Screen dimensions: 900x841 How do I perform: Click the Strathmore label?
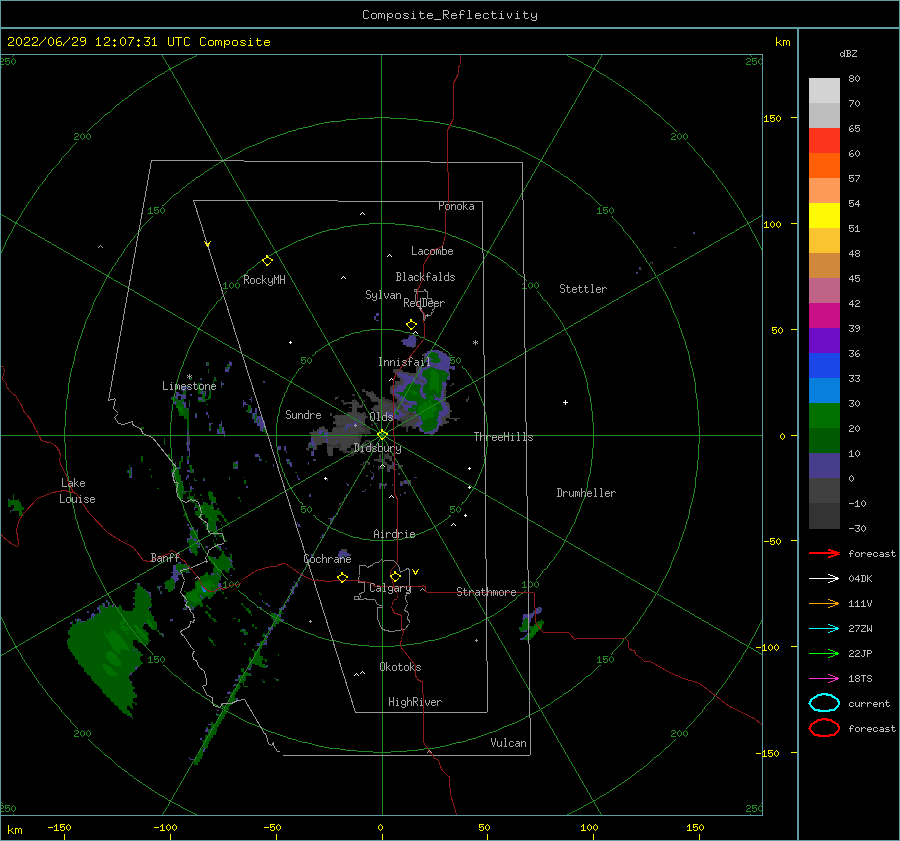[486, 592]
